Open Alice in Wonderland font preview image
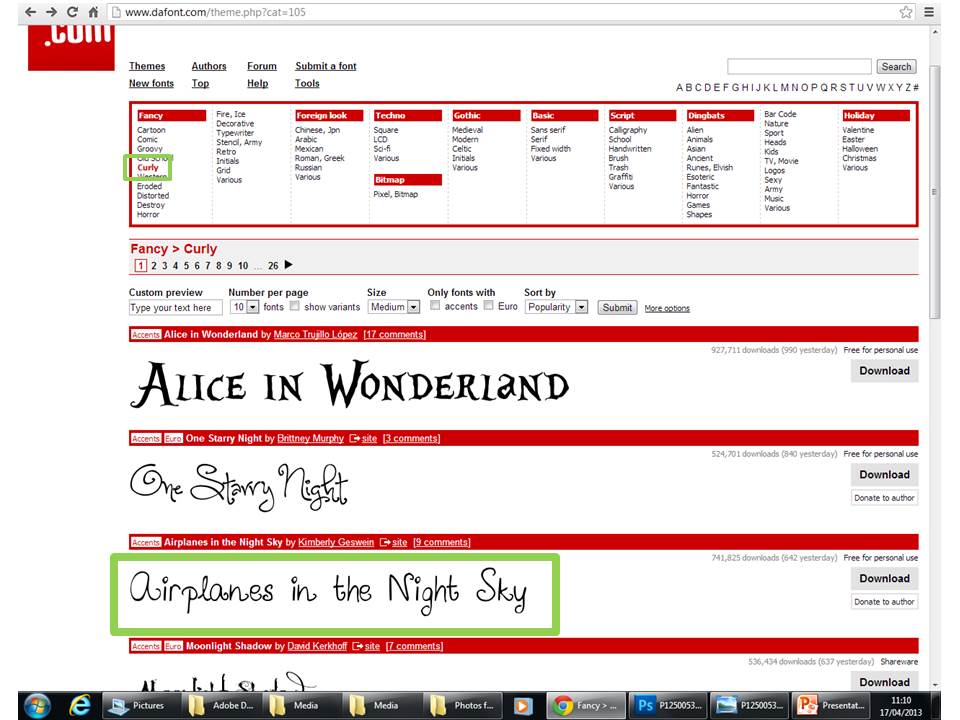Screen dimensions: 960x720 pos(350,384)
